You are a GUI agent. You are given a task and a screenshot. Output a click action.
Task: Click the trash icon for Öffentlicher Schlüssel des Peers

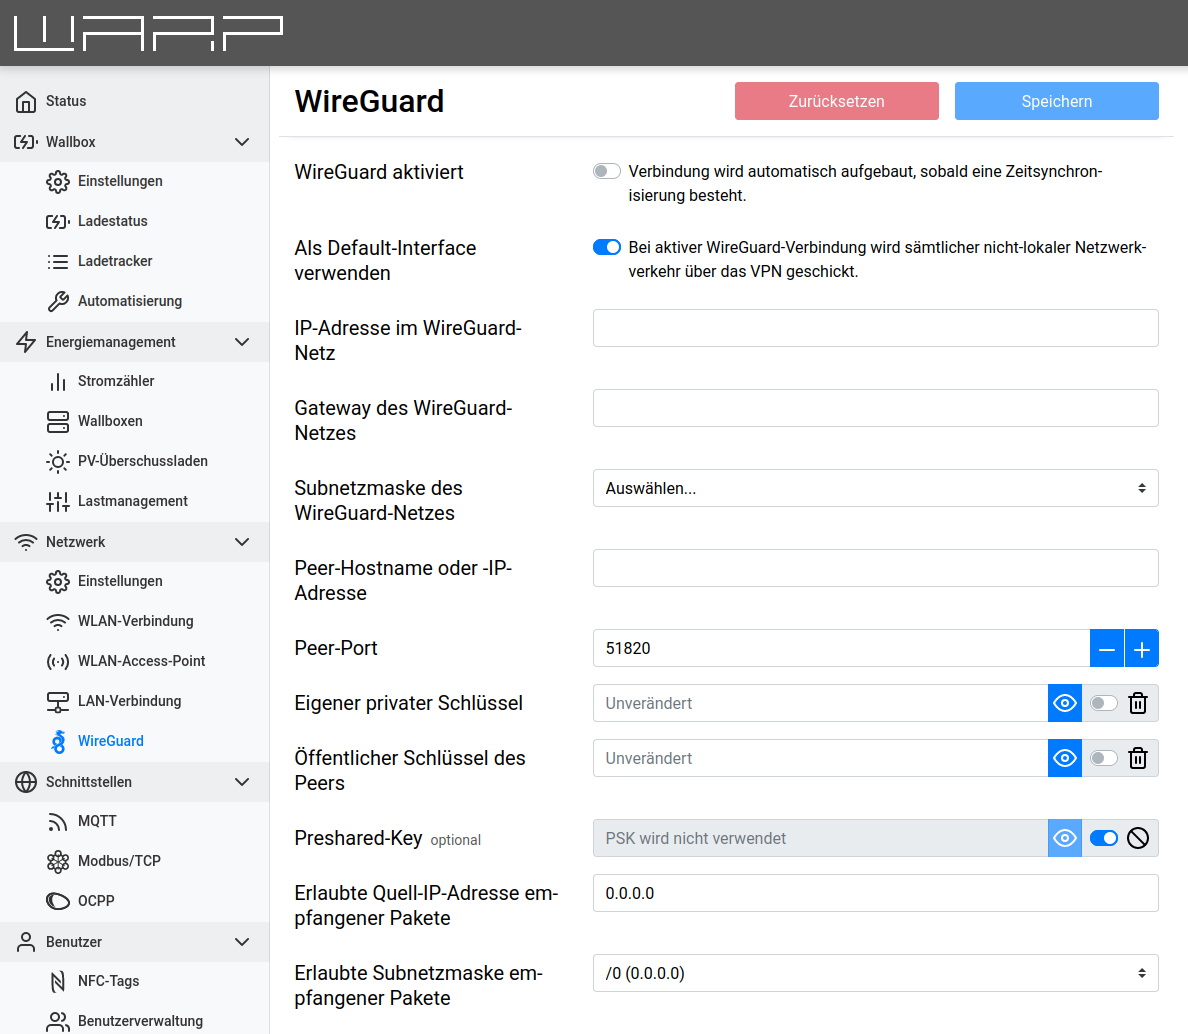click(x=1137, y=758)
